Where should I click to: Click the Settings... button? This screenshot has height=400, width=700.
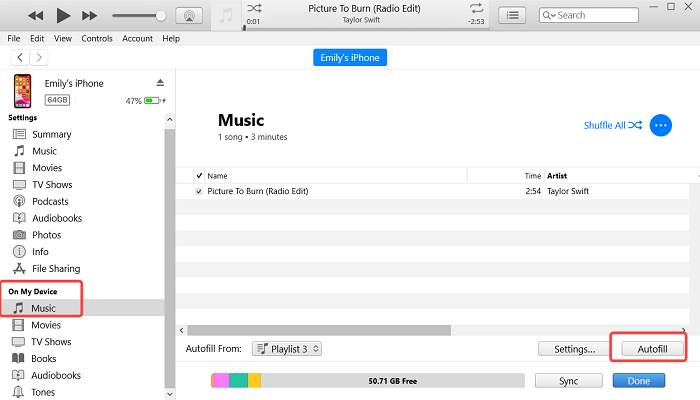pyautogui.click(x=575, y=349)
